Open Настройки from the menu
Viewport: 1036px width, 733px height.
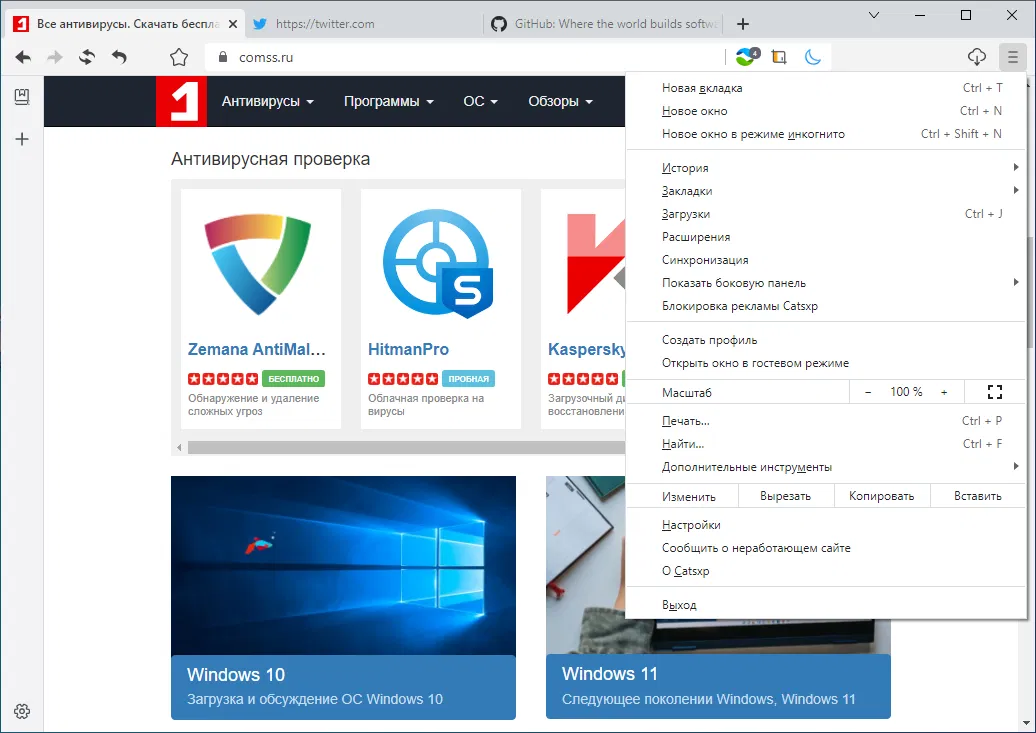pos(826,525)
